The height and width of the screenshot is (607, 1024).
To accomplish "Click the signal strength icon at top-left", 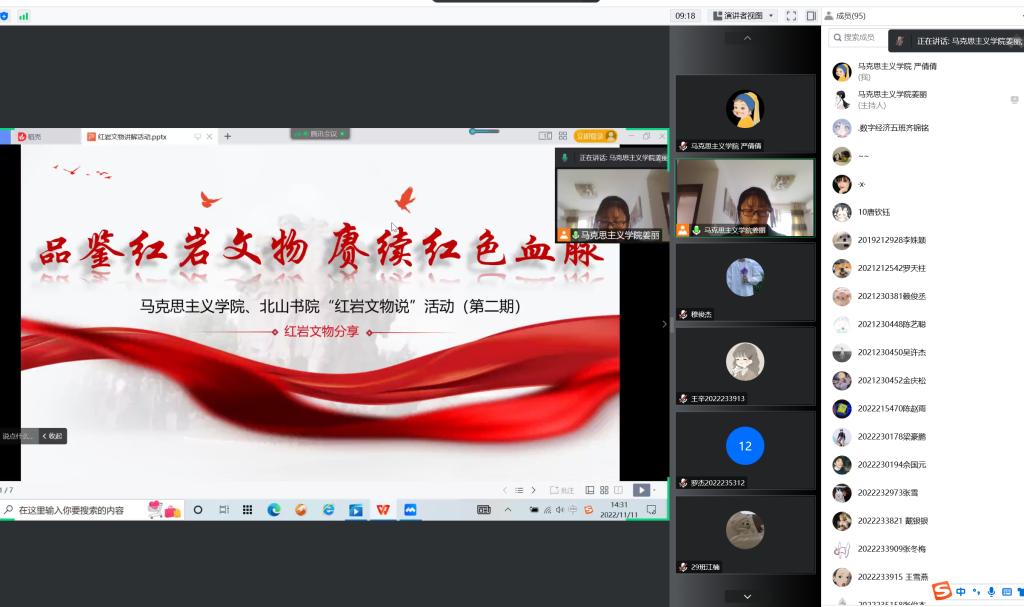I will (24, 16).
